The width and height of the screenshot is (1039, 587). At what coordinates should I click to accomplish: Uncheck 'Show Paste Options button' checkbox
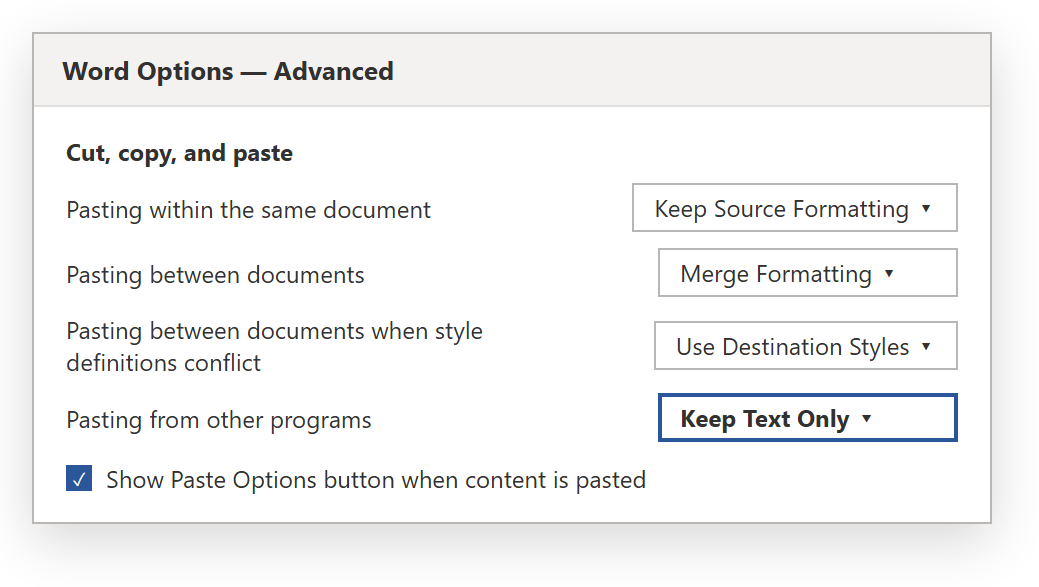79,478
